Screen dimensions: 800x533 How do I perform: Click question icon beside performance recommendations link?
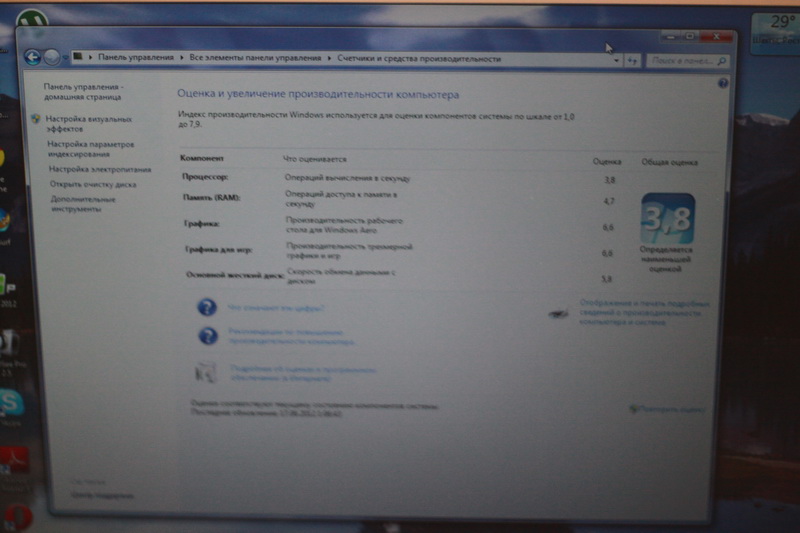pos(208,336)
